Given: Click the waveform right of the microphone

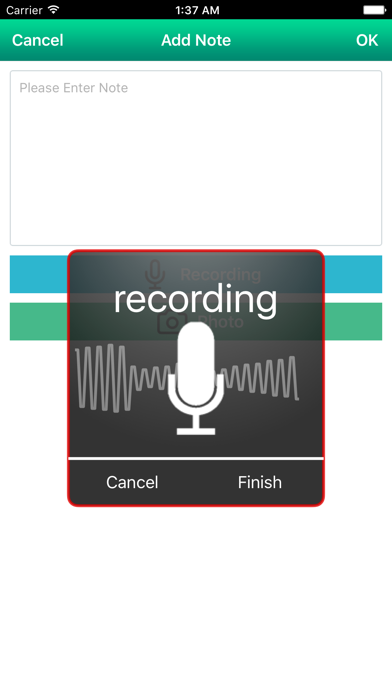Looking at the screenshot, I should 261,378.
